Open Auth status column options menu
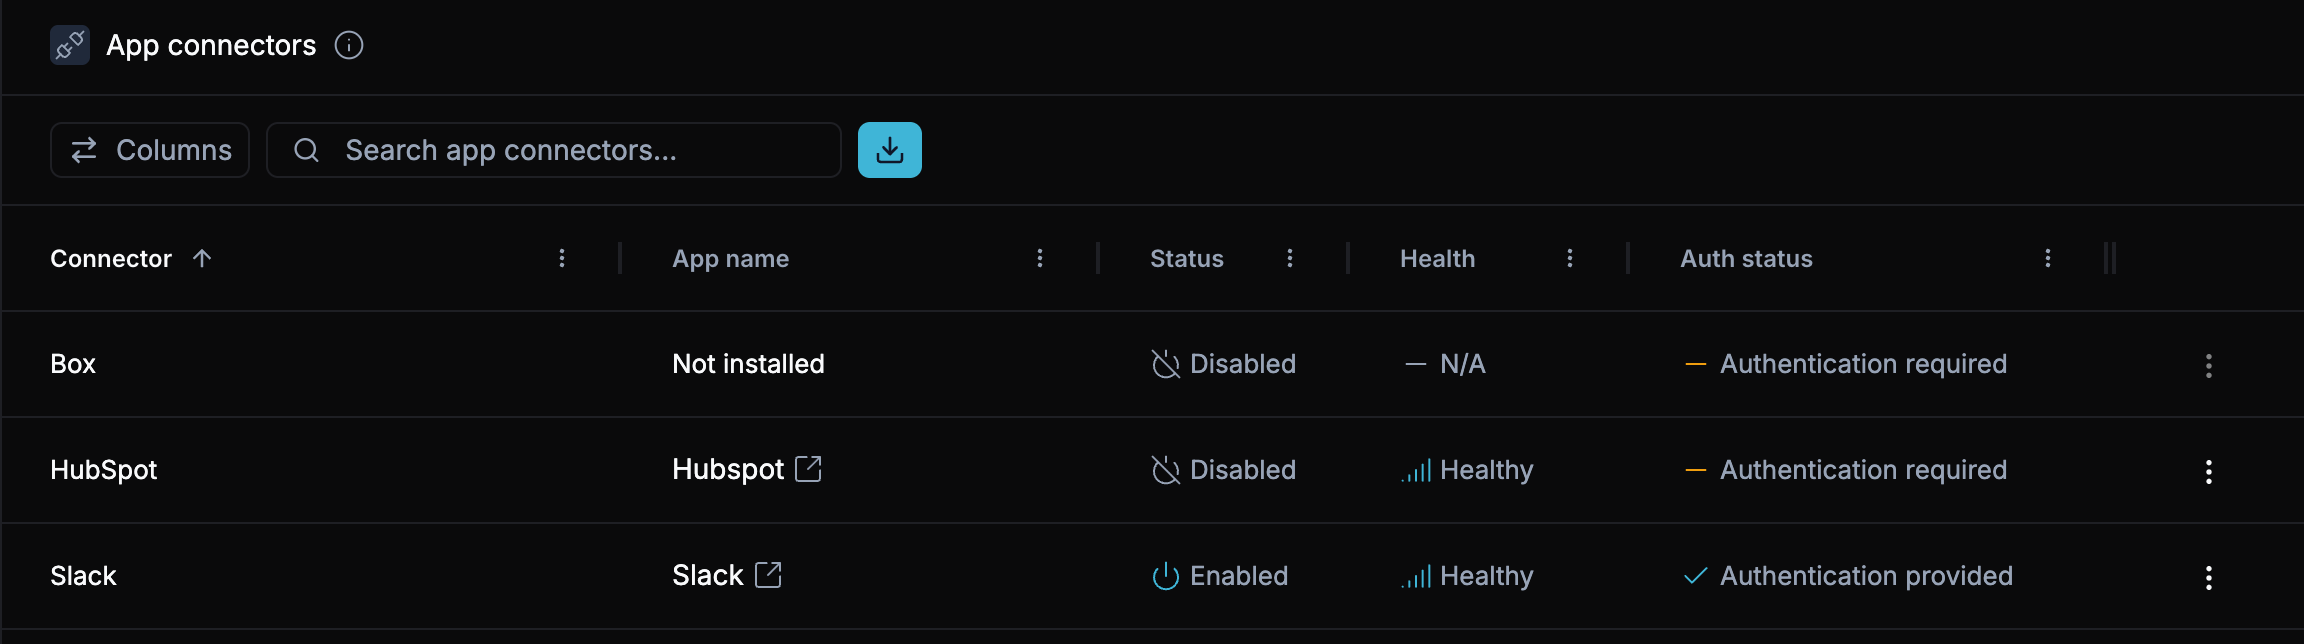 (x=2048, y=258)
